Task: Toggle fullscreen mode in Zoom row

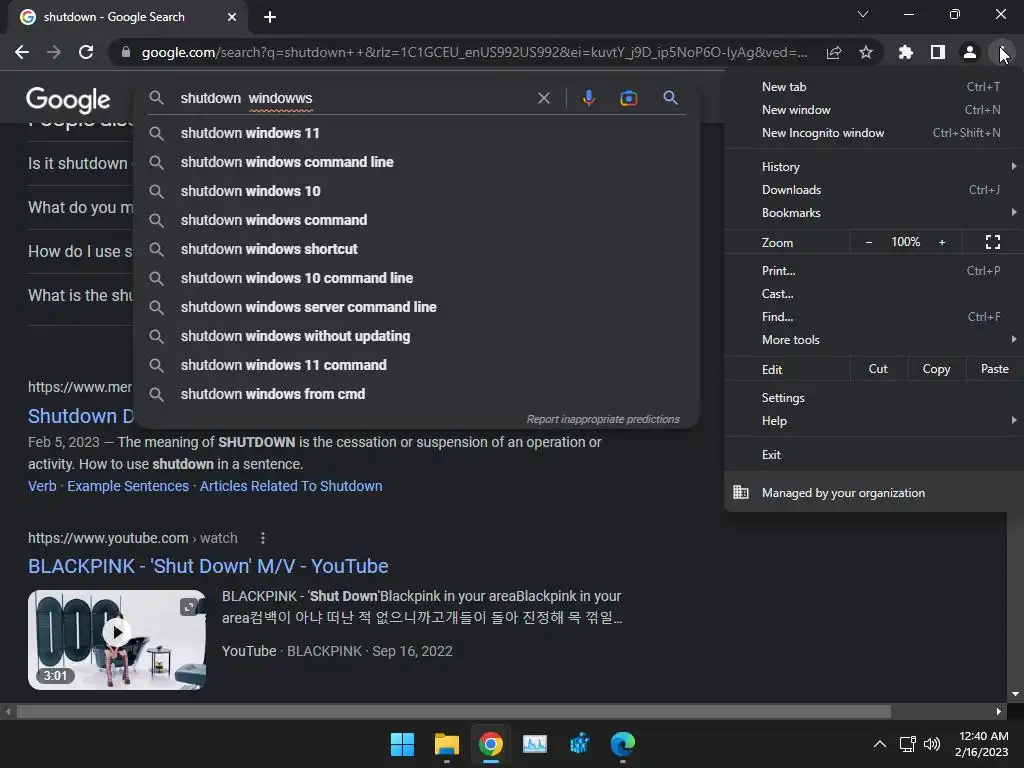Action: coord(993,242)
